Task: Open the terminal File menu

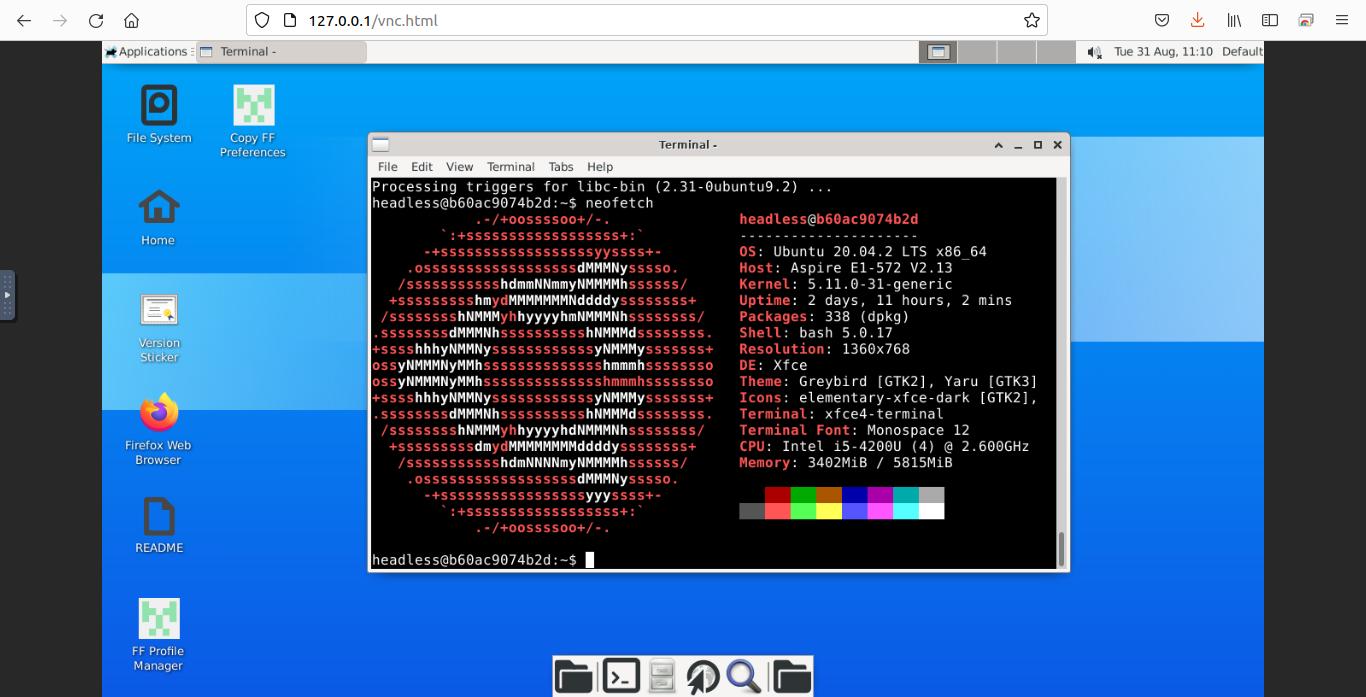Action: click(388, 167)
